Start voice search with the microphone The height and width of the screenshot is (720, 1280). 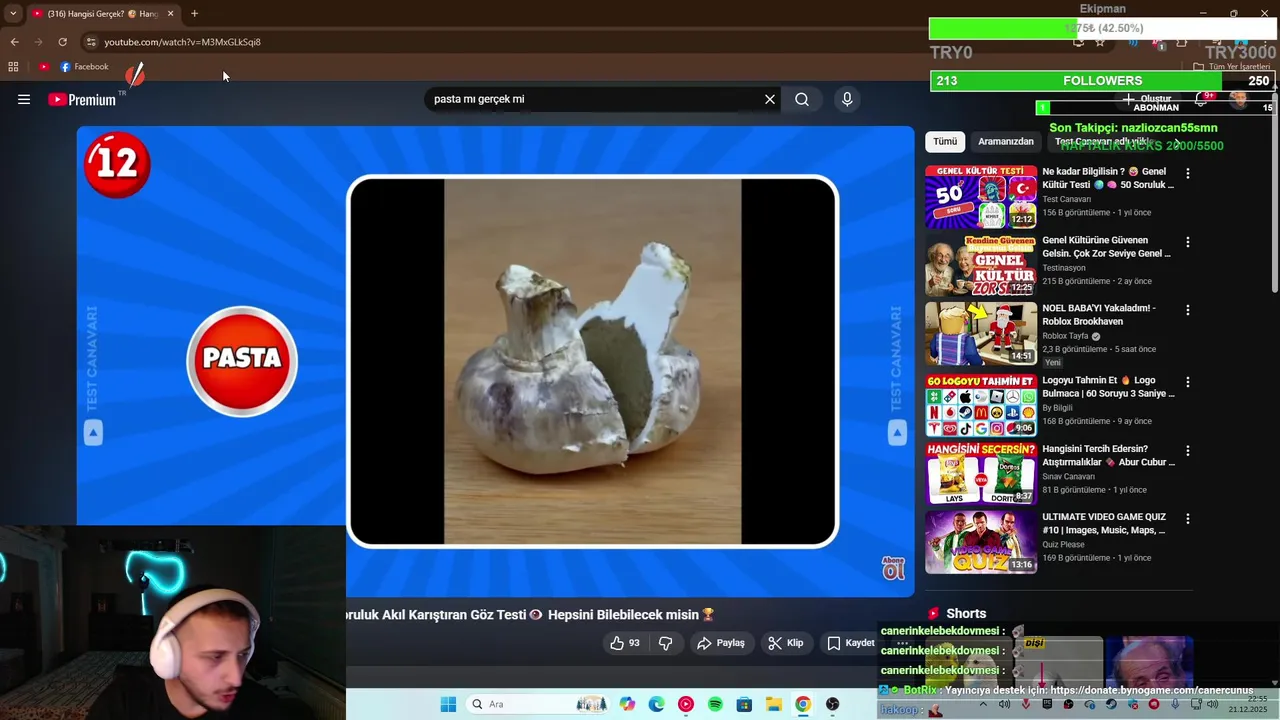847,99
